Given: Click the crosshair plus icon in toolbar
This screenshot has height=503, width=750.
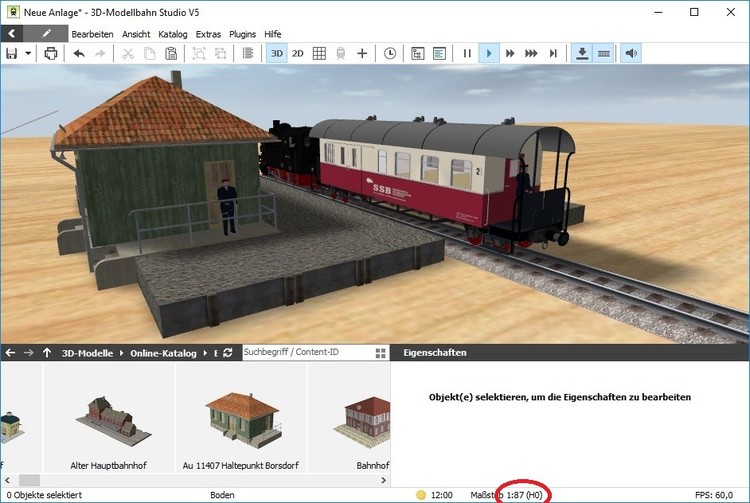Looking at the screenshot, I should pos(362,53).
